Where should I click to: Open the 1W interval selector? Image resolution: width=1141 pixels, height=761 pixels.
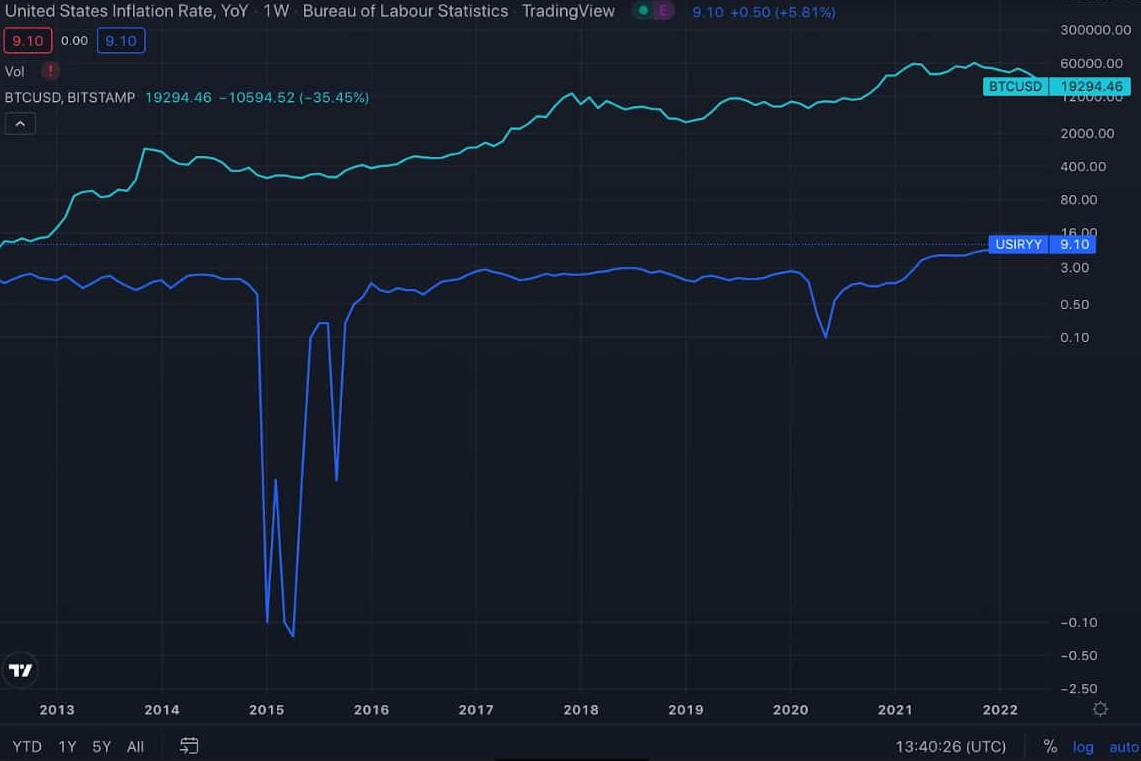(276, 11)
